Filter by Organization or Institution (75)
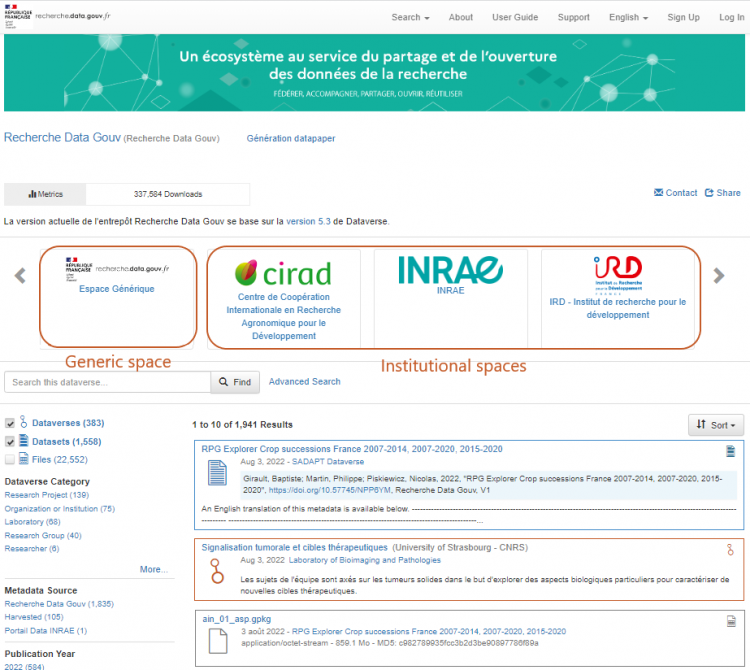Screen dimensions: 750x670 (59, 509)
